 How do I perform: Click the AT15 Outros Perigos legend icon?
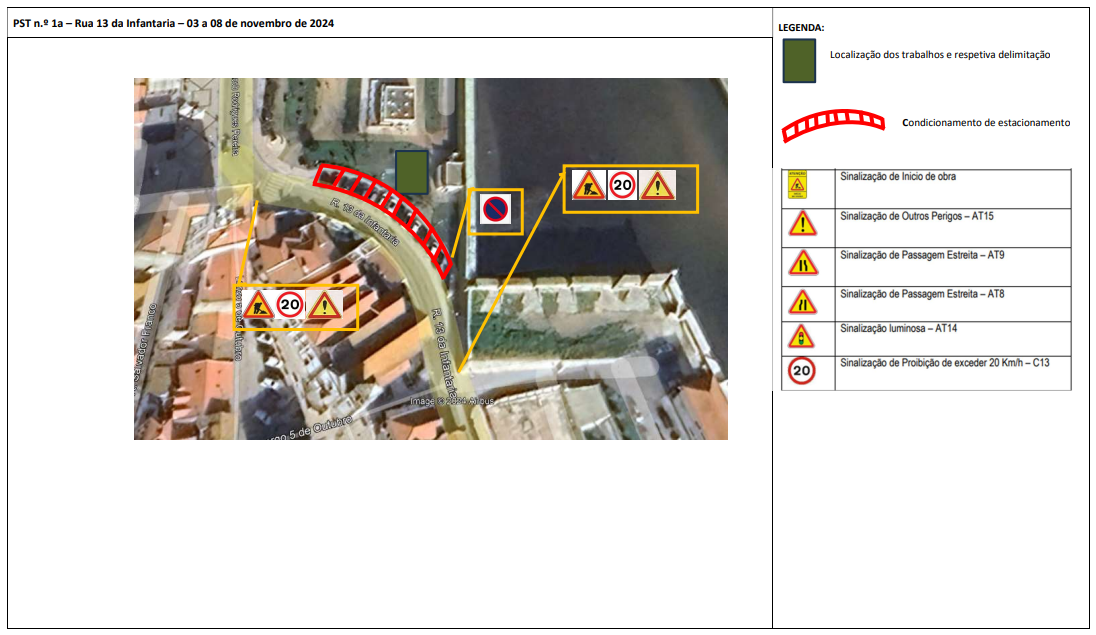801,224
